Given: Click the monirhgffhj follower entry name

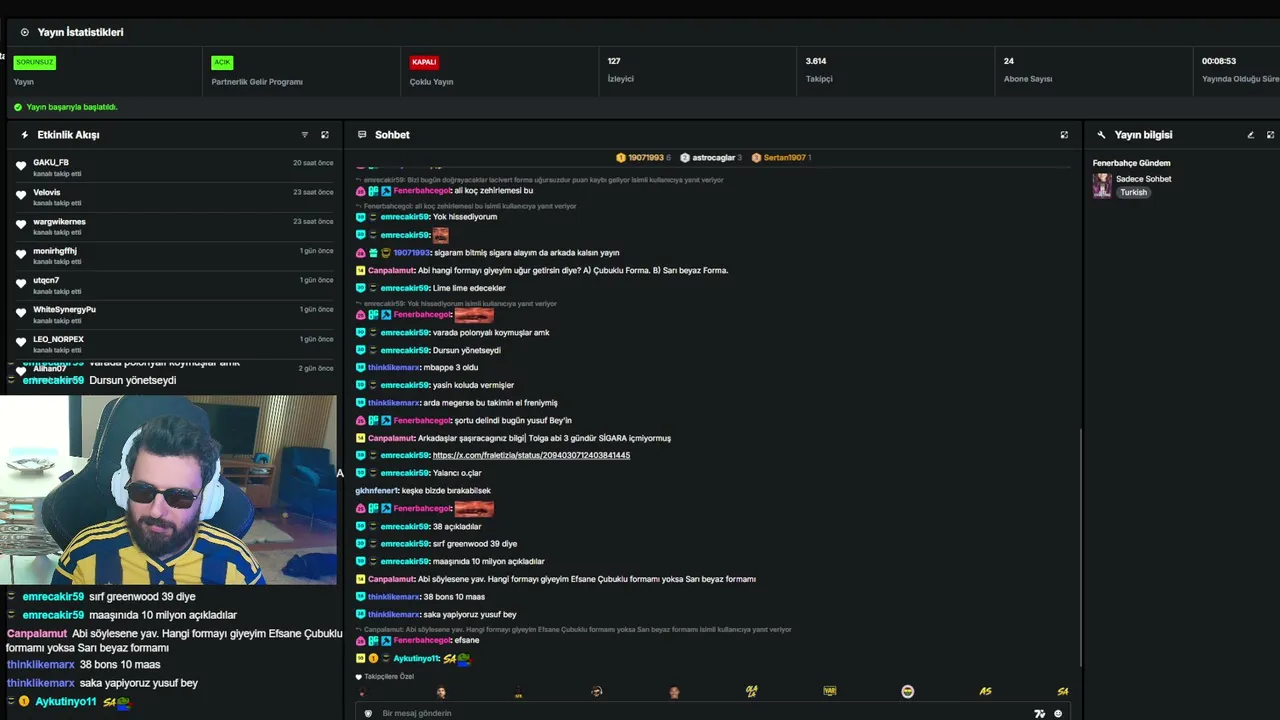Looking at the screenshot, I should [55, 251].
